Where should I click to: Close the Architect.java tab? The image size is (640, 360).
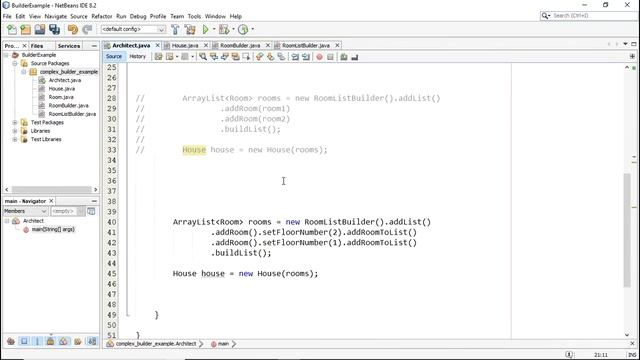point(158,45)
